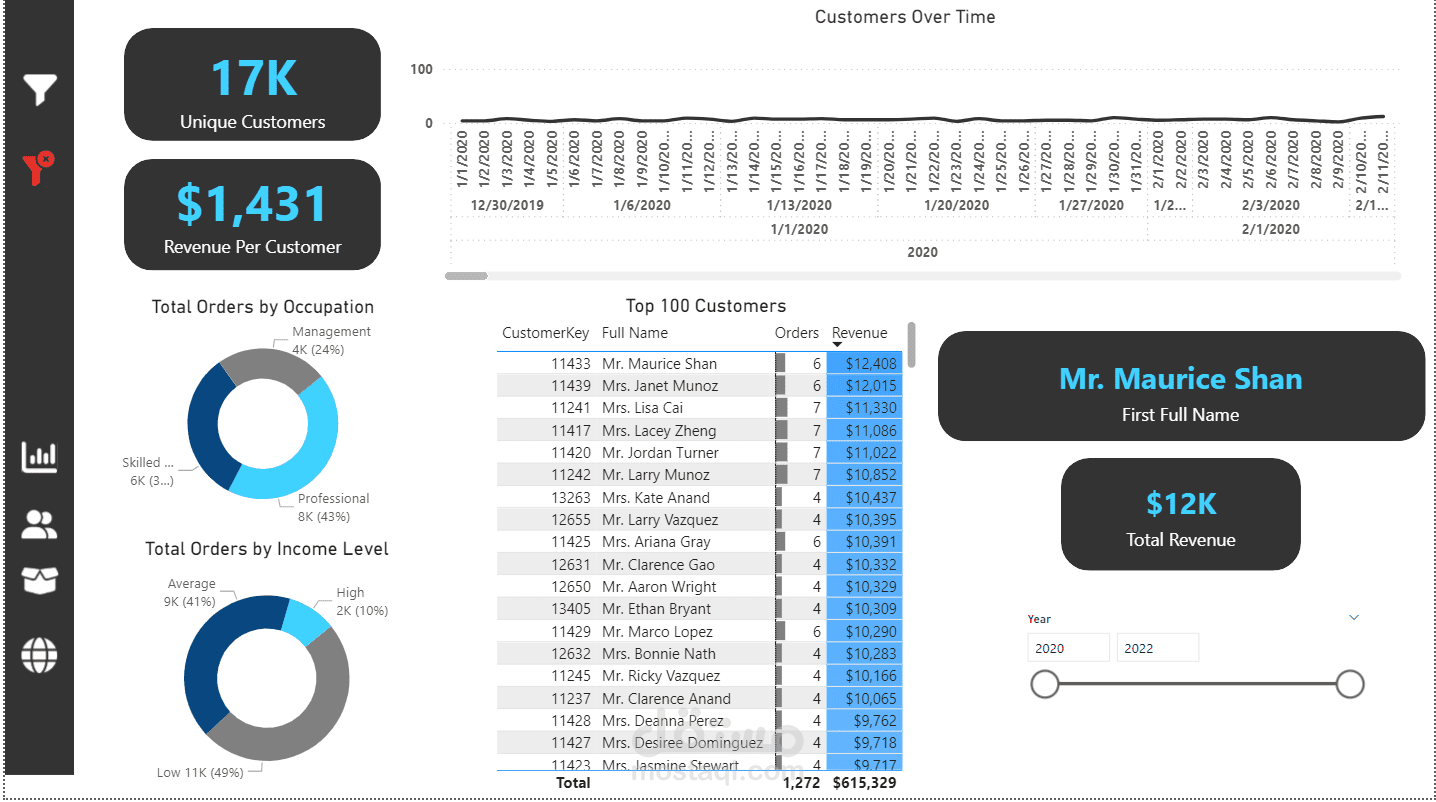The width and height of the screenshot is (1436, 802).
Task: Sort table by Full Name column header
Action: pos(635,333)
